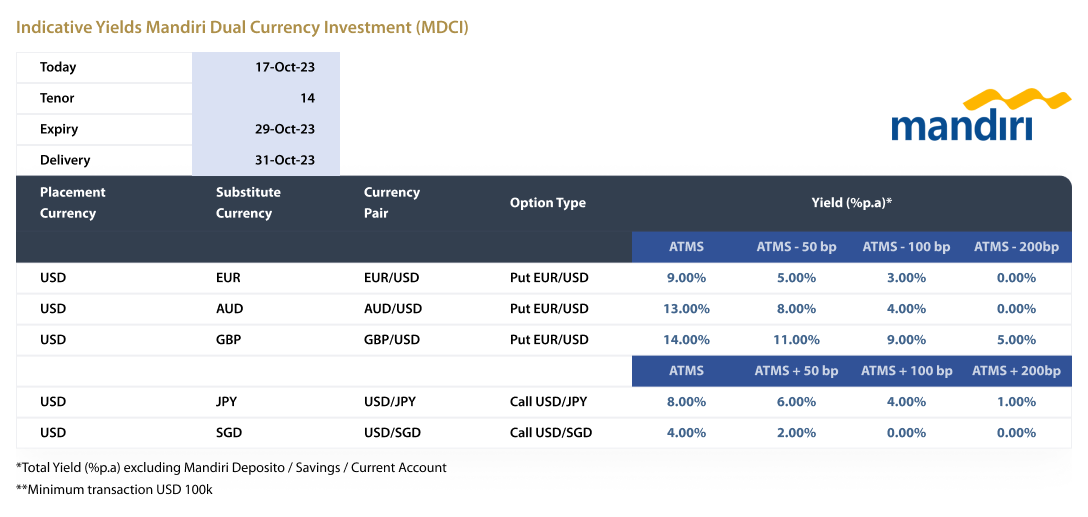Click the Tenor value 14

pyautogui.click(x=307, y=99)
